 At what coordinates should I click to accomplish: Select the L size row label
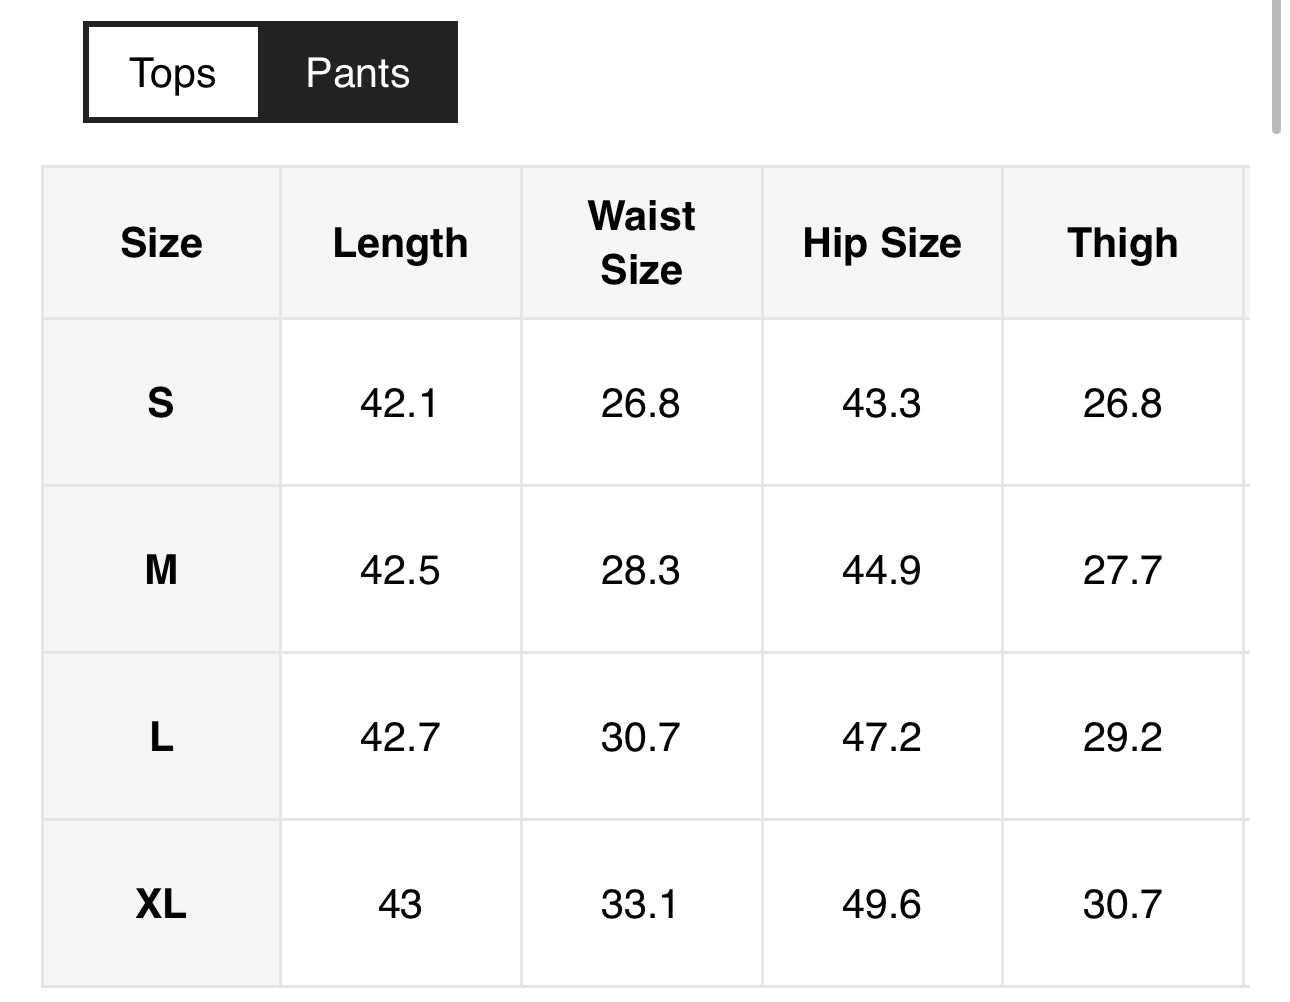pyautogui.click(x=161, y=737)
